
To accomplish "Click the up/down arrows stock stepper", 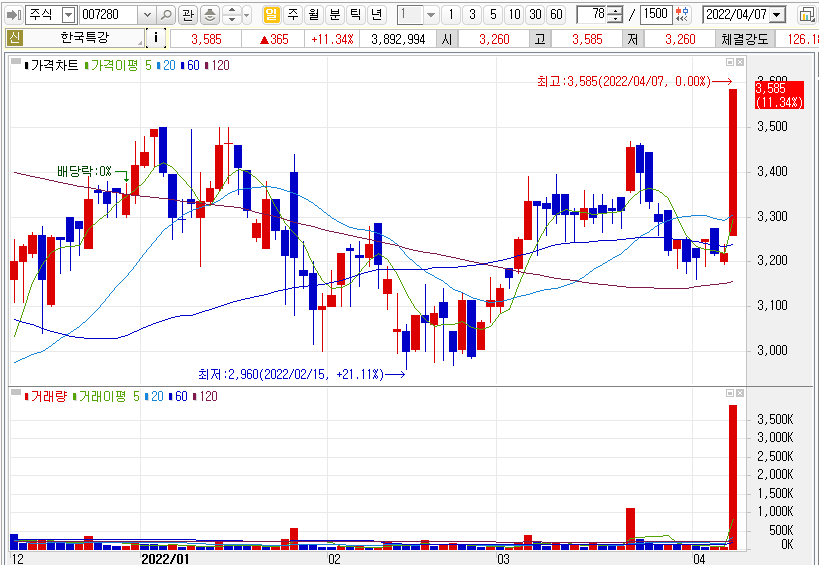I will (232, 15).
